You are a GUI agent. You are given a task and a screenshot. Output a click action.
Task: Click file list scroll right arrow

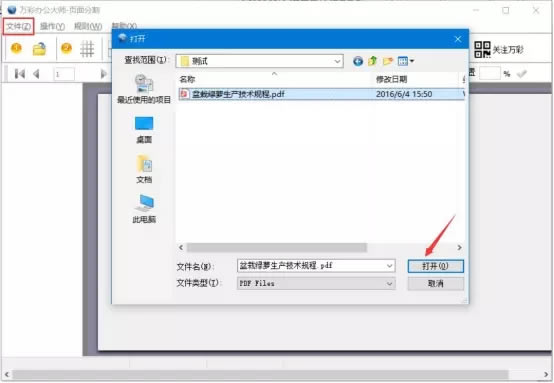pos(459,248)
